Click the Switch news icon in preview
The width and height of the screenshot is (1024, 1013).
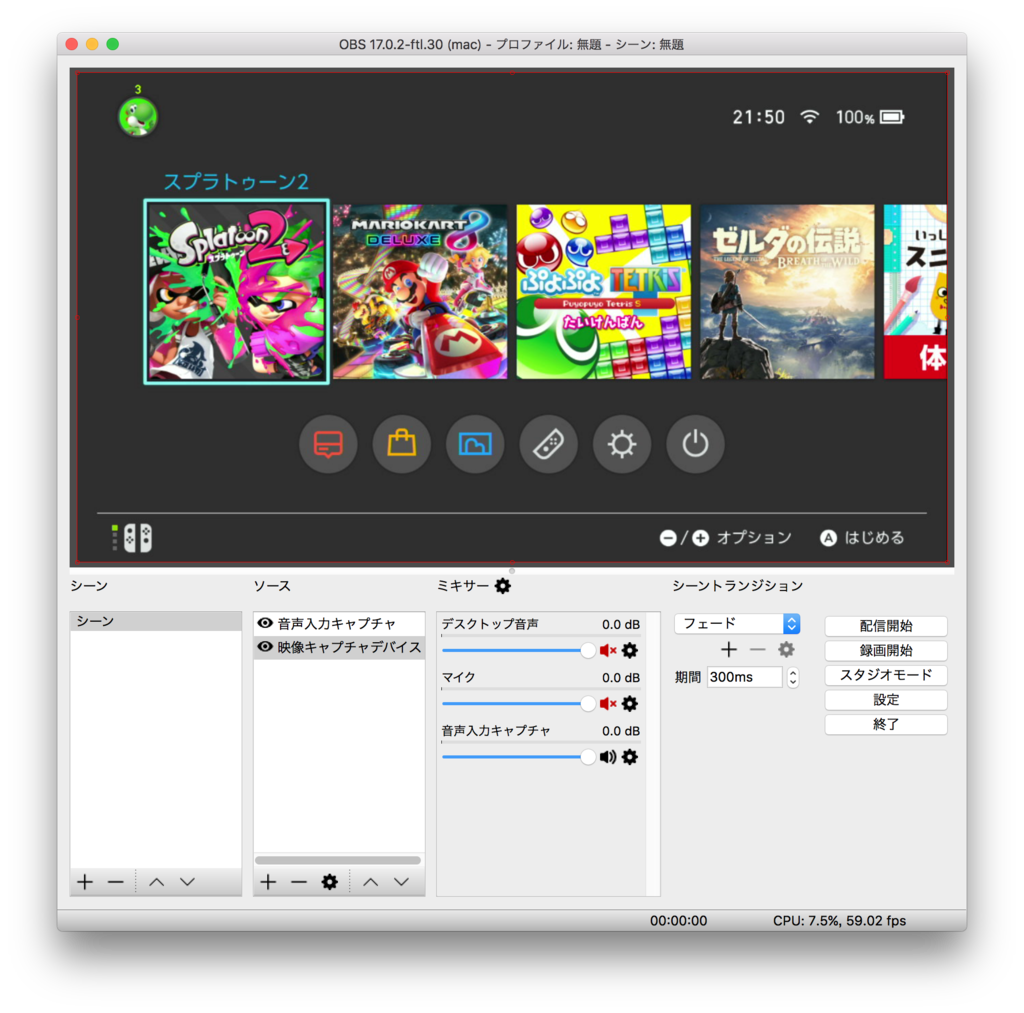(328, 444)
